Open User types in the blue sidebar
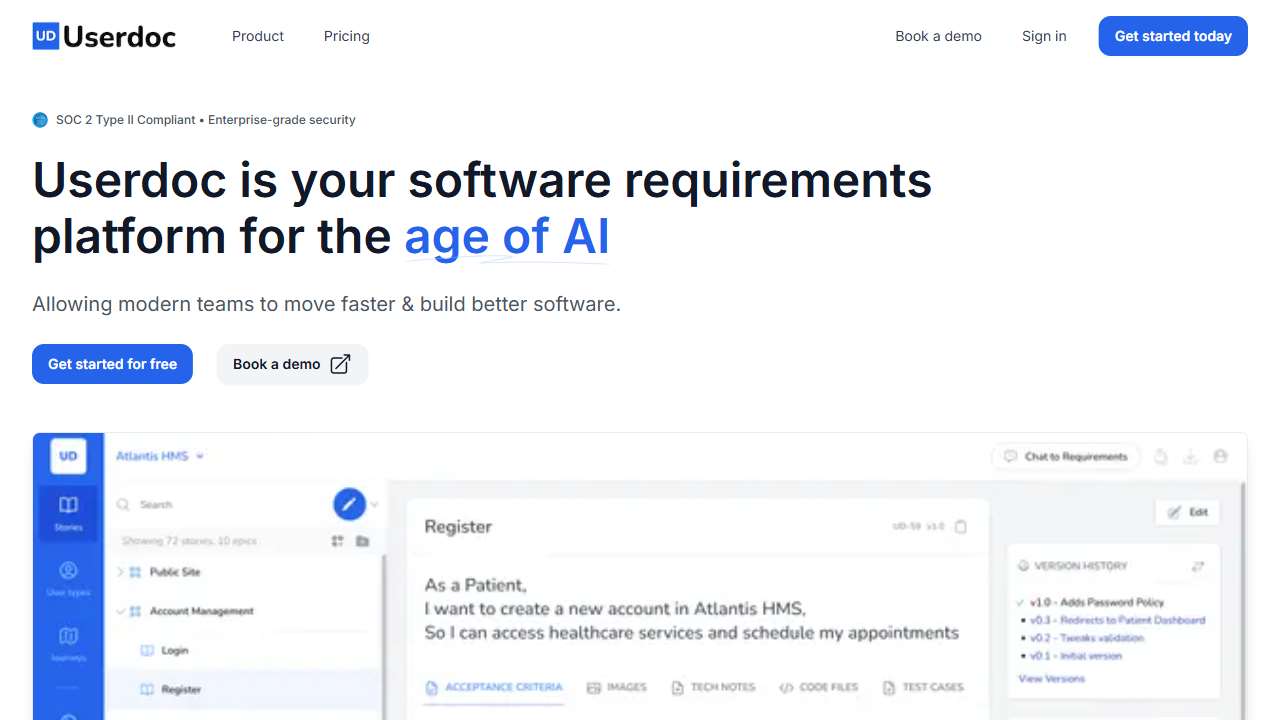Viewport: 1280px width, 720px height. 68,578
